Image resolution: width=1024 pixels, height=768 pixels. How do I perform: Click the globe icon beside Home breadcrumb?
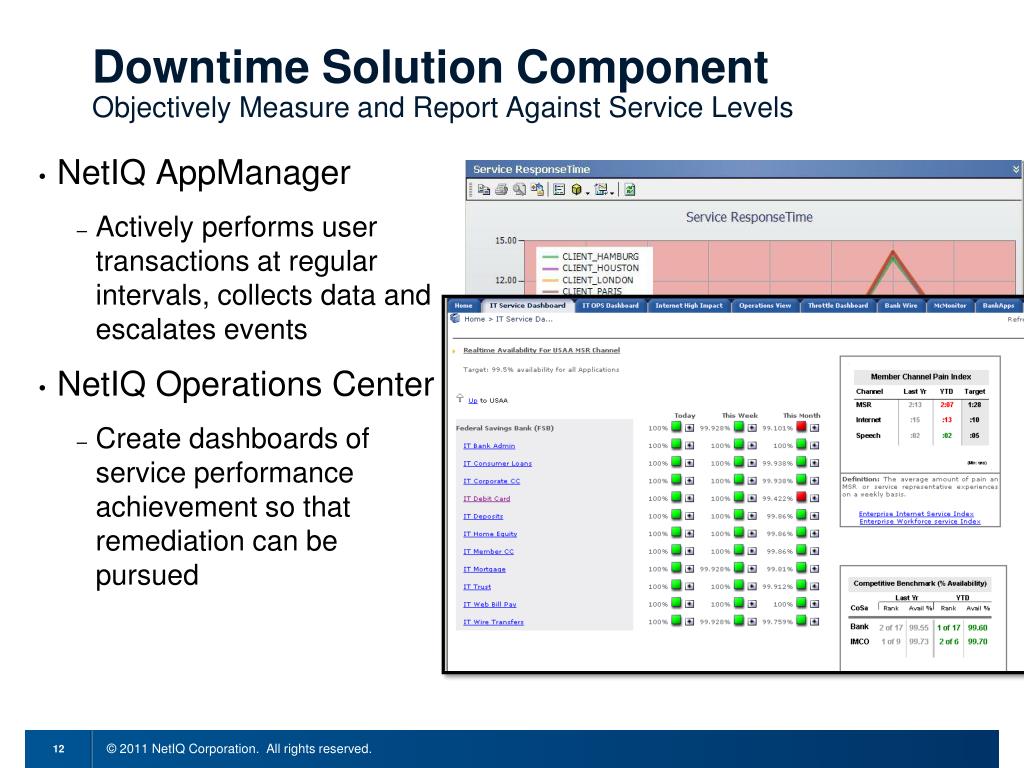[x=455, y=319]
